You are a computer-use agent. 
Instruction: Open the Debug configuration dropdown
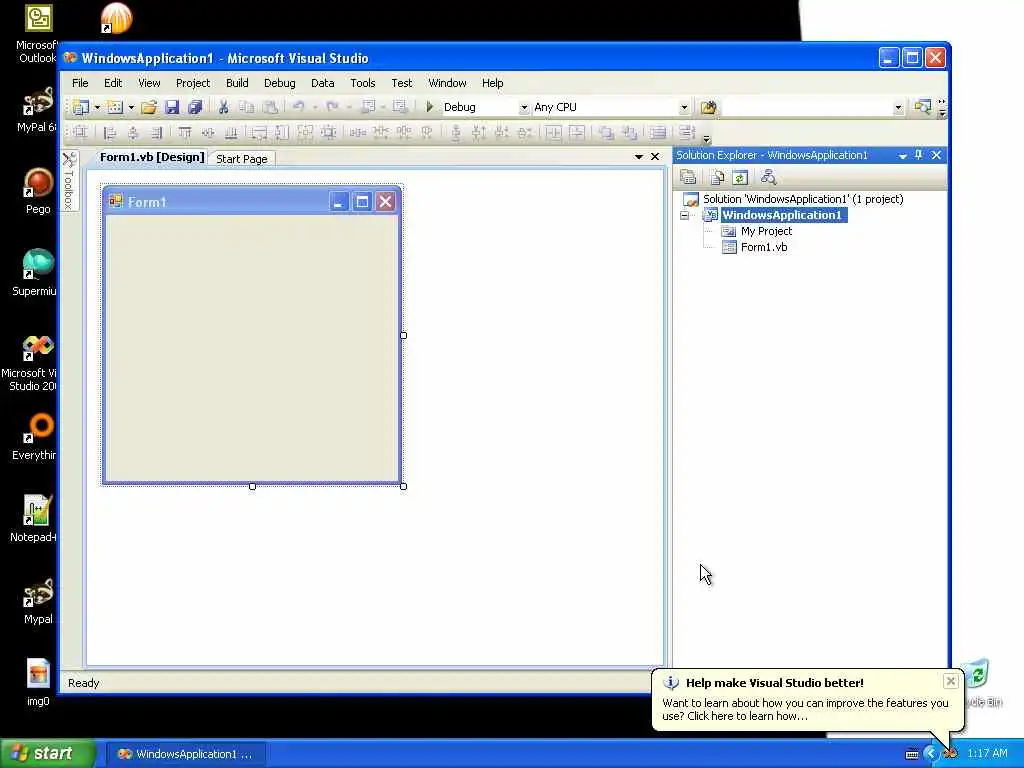523,108
